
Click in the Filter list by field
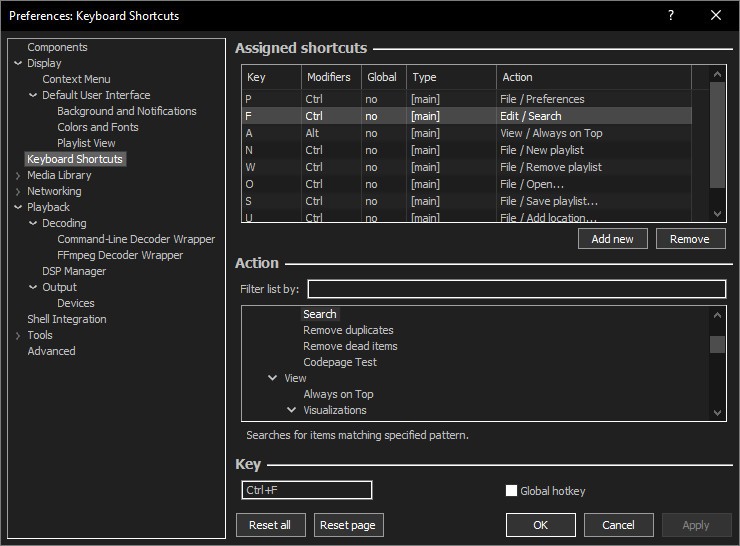pos(516,289)
